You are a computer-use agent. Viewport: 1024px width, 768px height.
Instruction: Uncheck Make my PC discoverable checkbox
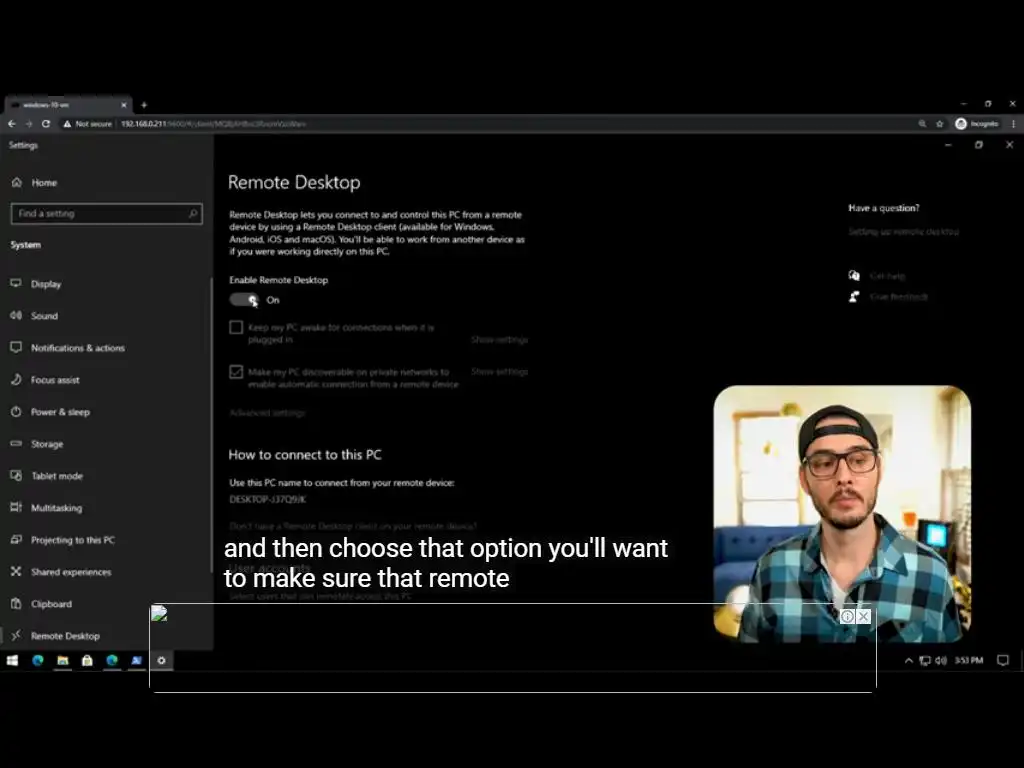[x=236, y=372]
